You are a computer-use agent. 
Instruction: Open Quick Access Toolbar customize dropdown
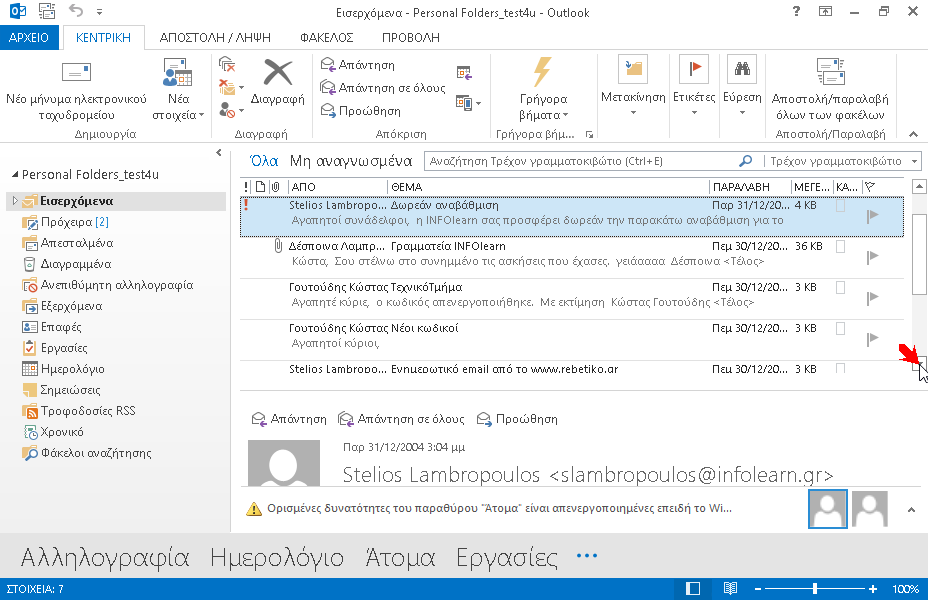[99, 11]
